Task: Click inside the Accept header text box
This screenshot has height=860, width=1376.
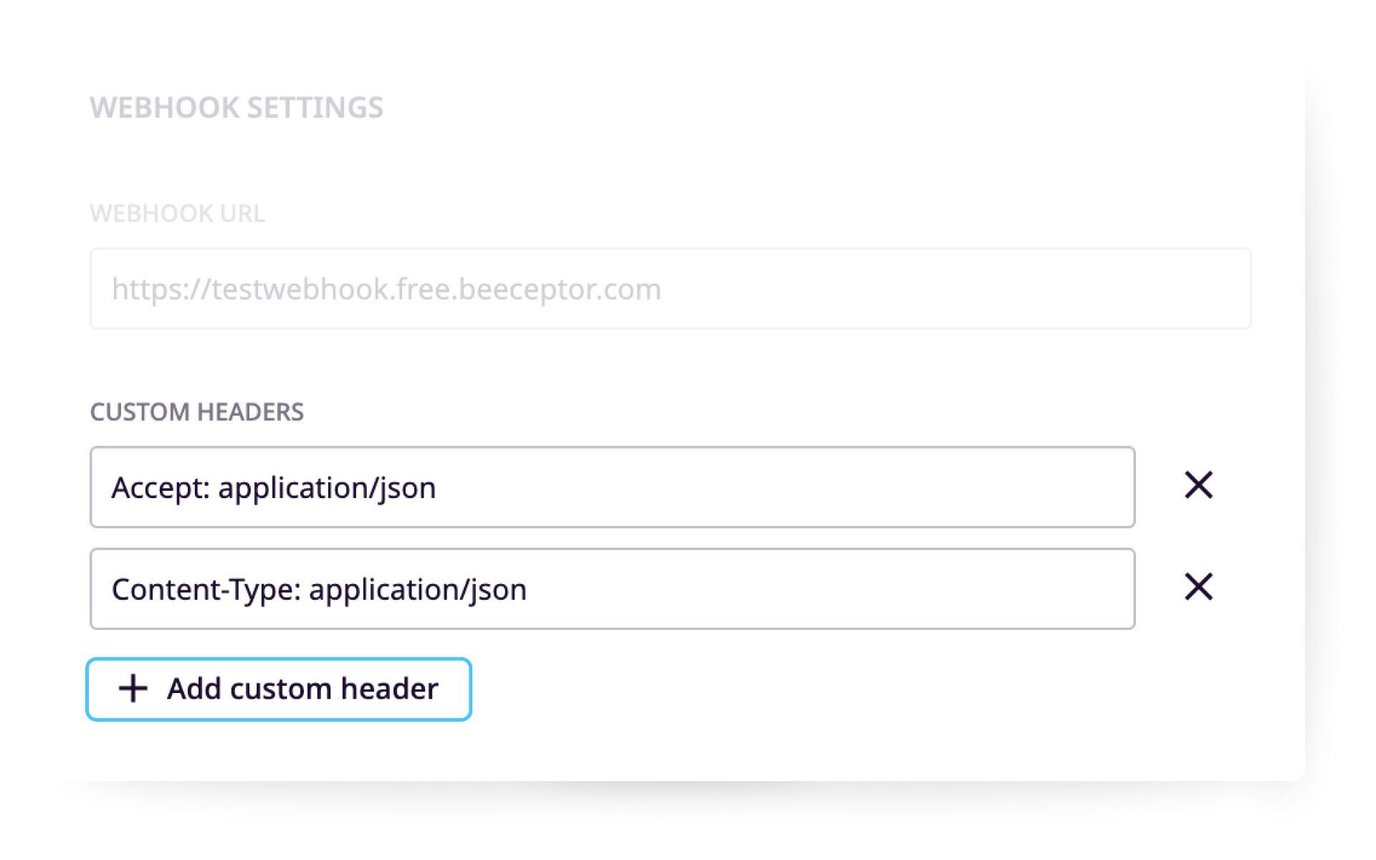Action: (613, 487)
